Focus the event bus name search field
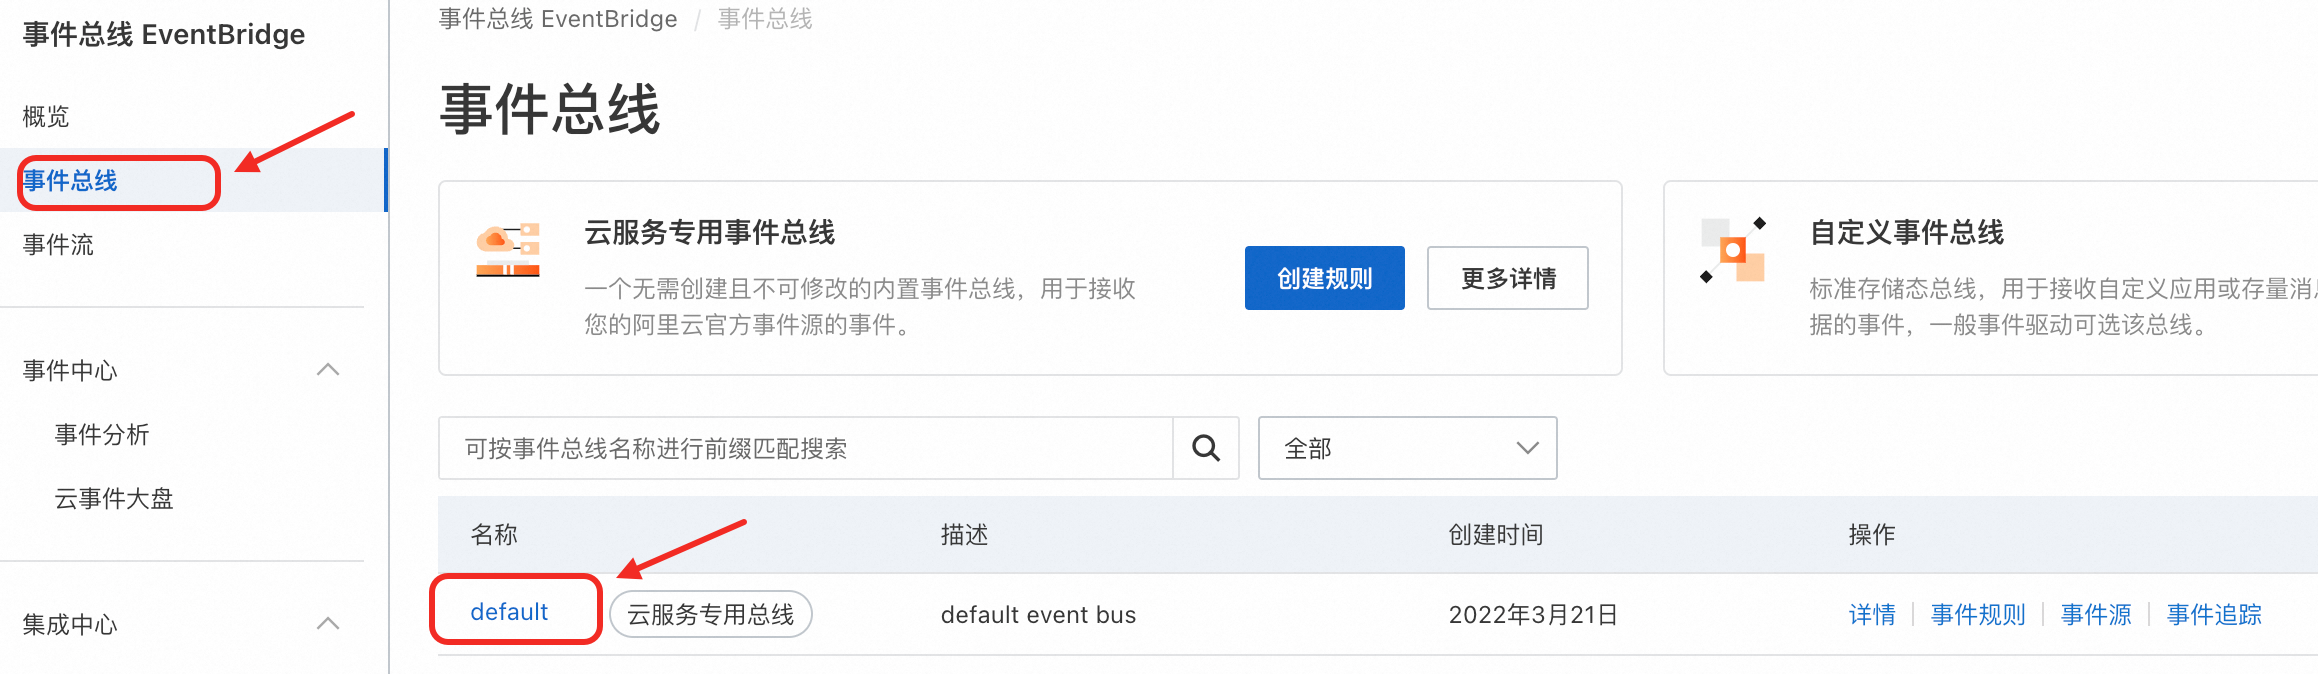This screenshot has width=2318, height=674. [806, 448]
